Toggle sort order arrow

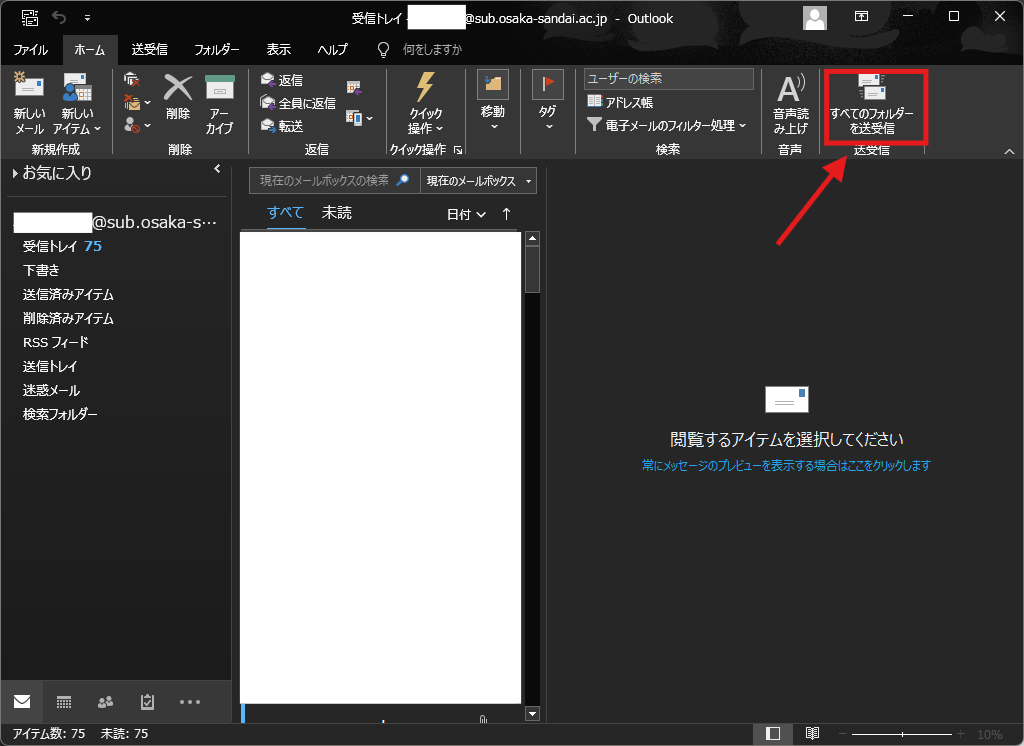coord(506,214)
